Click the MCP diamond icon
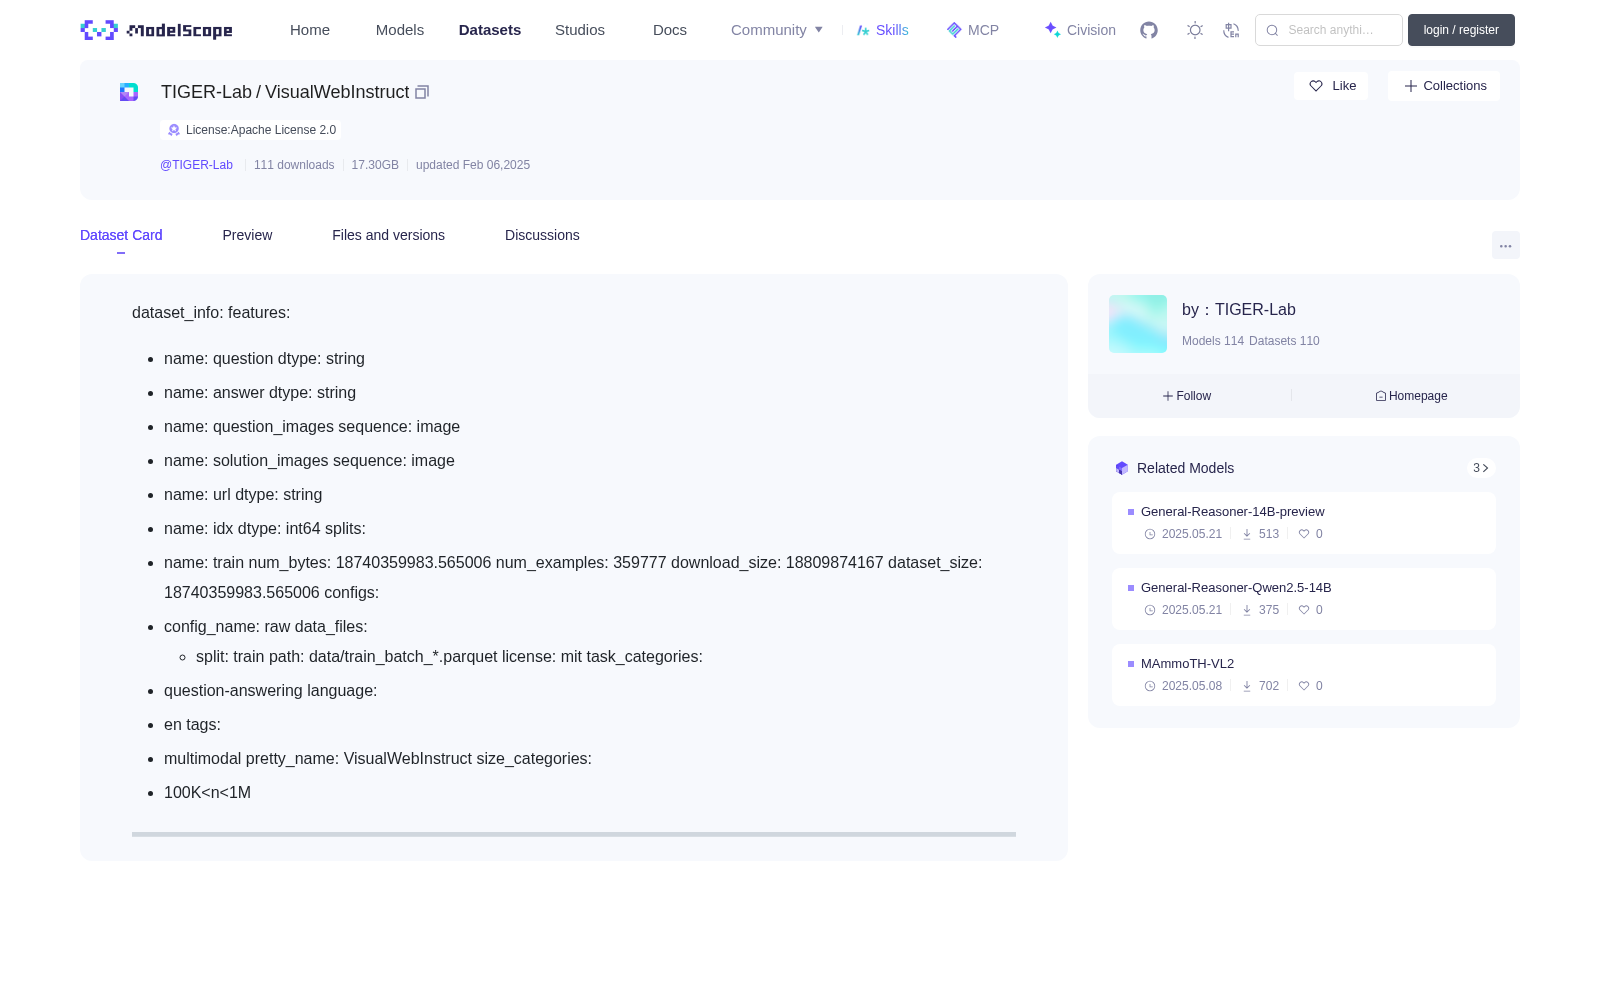Image resolution: width=1600 pixels, height=1000 pixels. coord(954,30)
